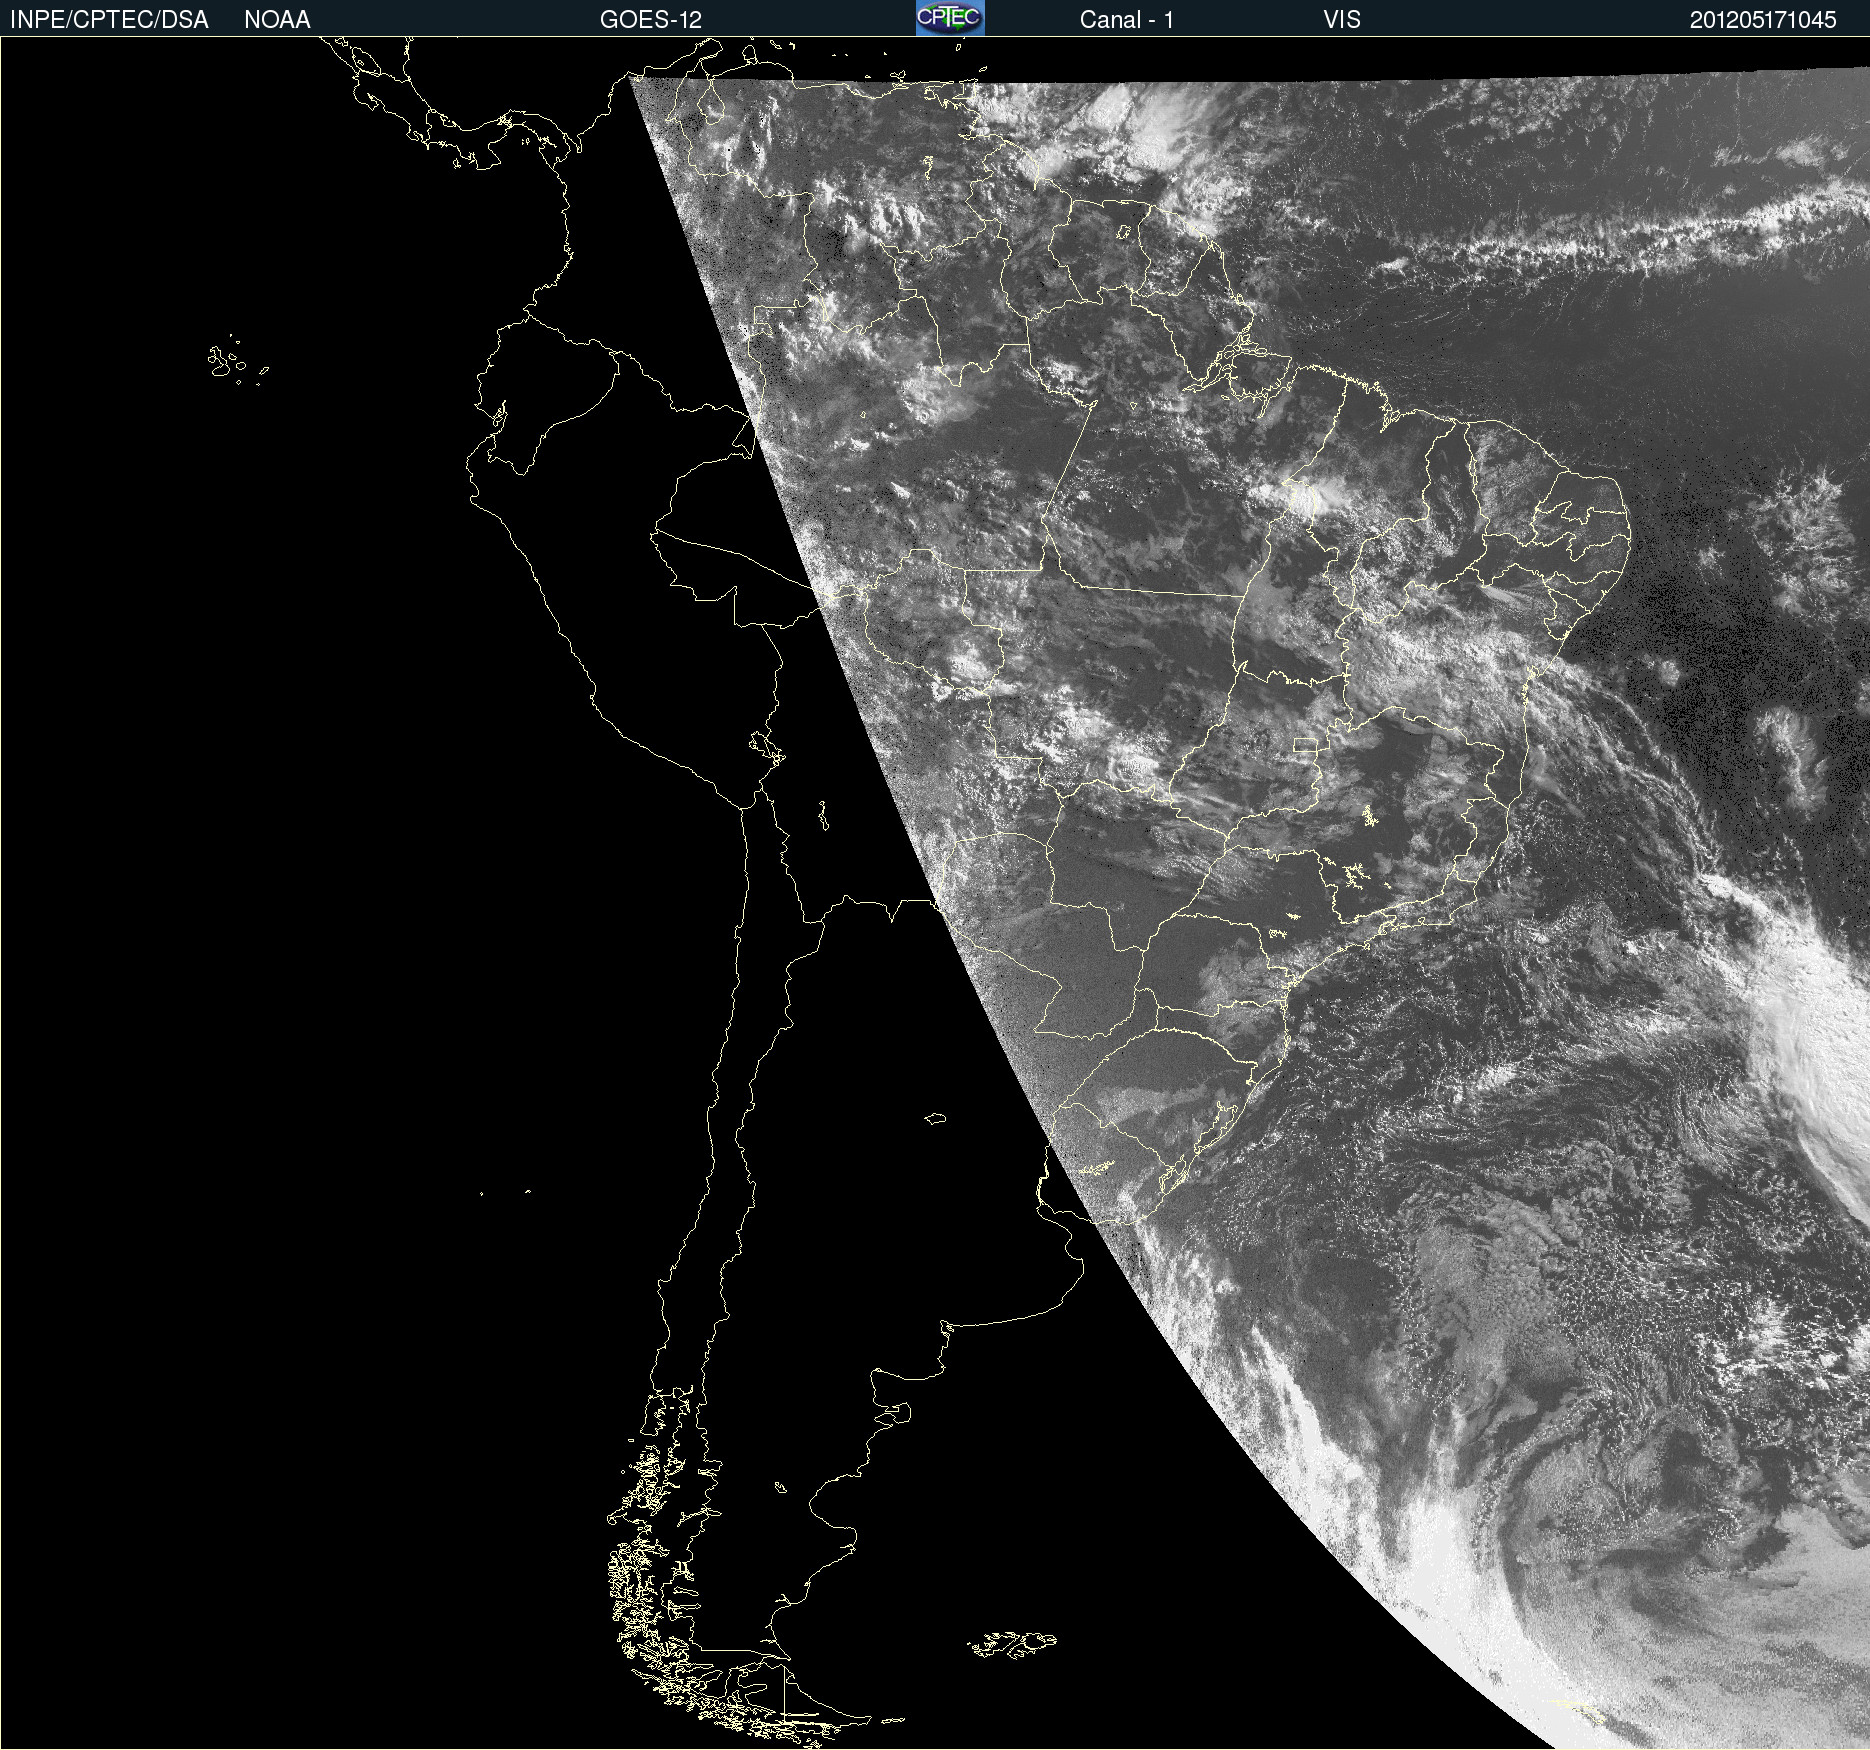1870x1750 pixels.
Task: Click the CPTEC logo in the header
Action: 950,18
